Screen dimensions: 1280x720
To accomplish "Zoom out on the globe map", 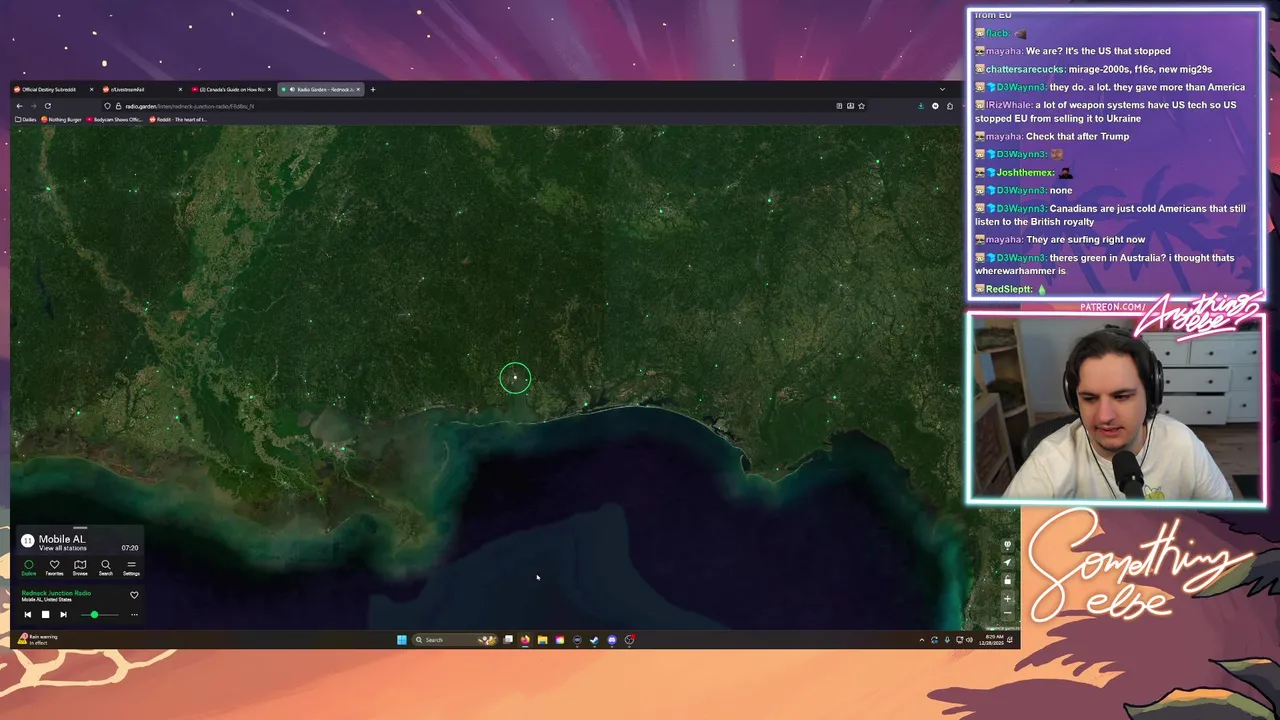I will 1007,613.
